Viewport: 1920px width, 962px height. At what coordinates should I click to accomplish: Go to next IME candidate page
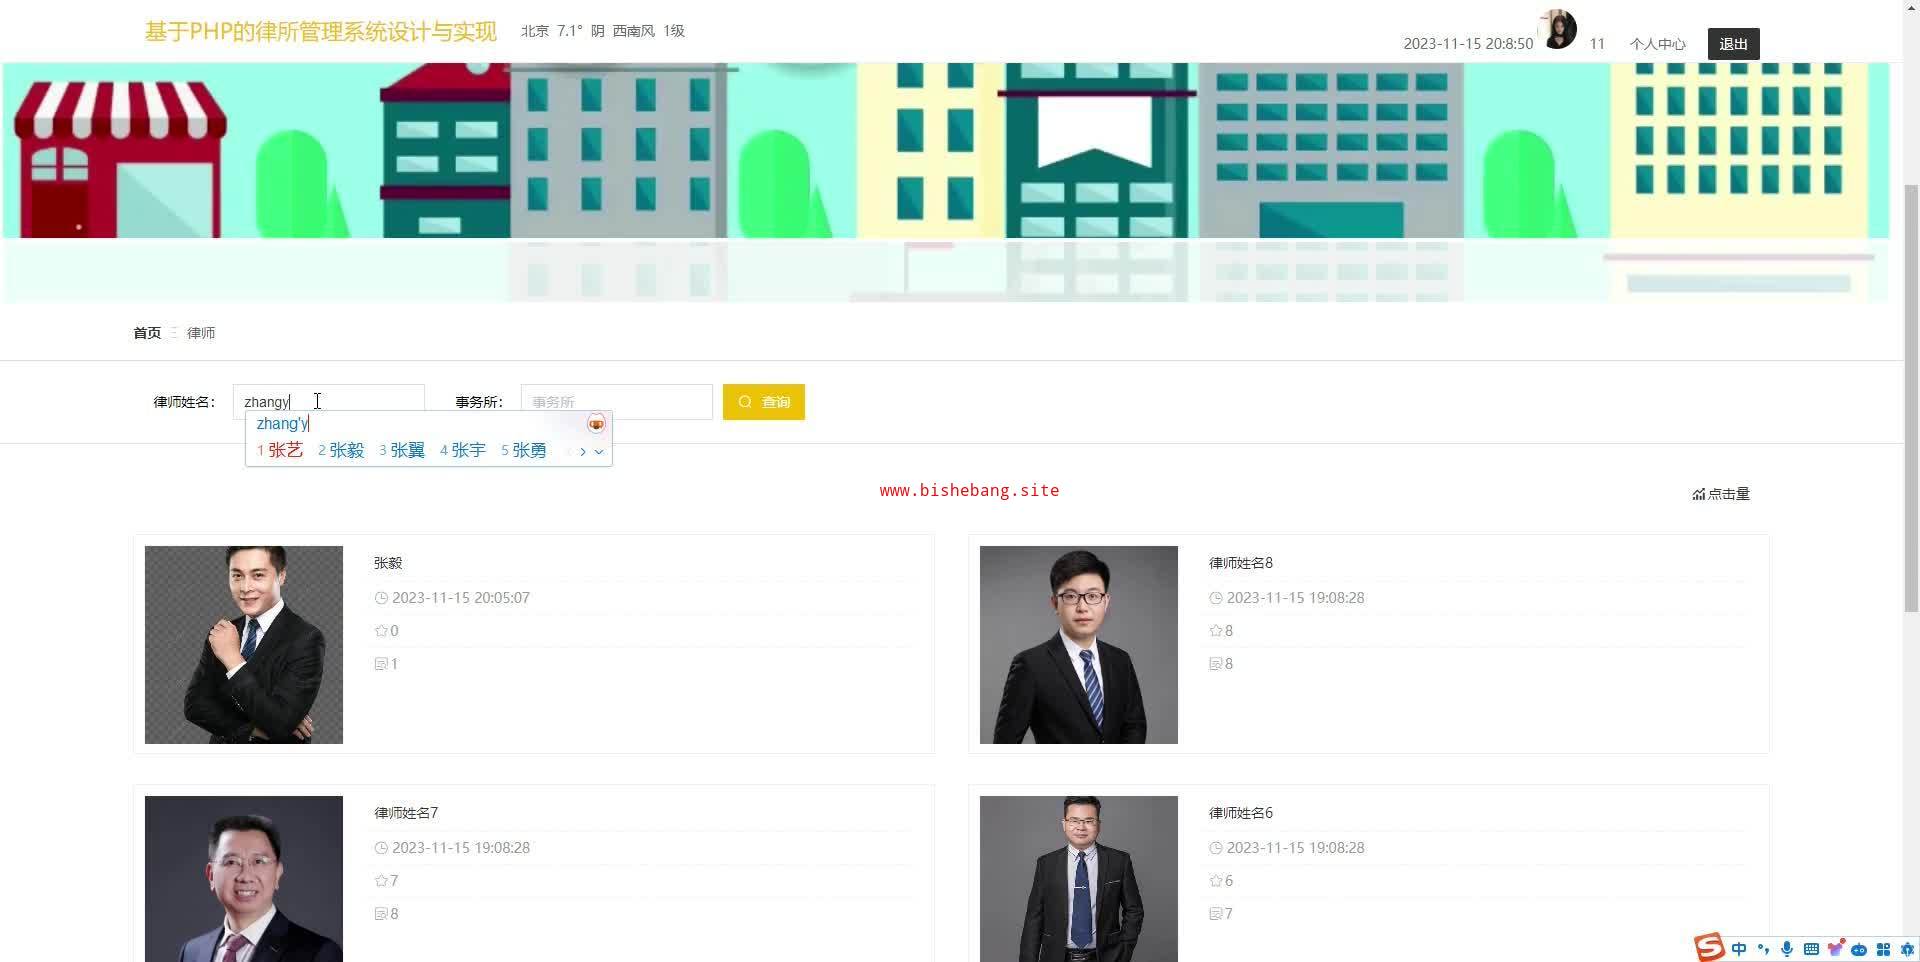pos(583,451)
